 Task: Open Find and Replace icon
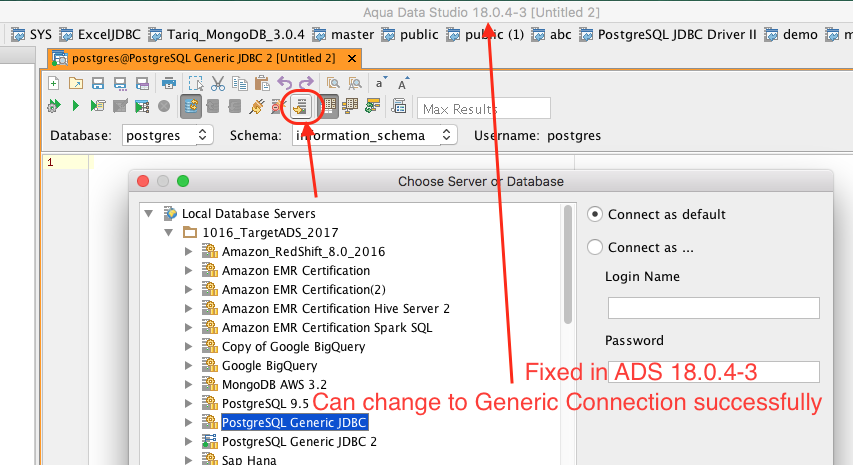(x=355, y=83)
